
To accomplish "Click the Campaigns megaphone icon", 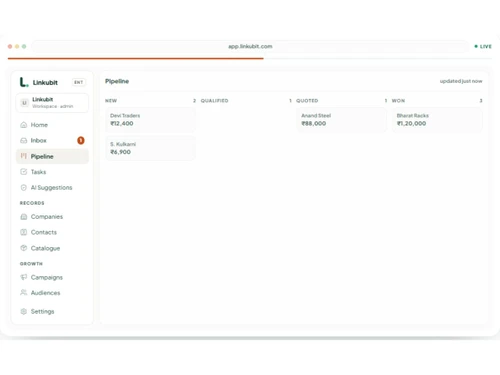I will pyautogui.click(x=24, y=277).
